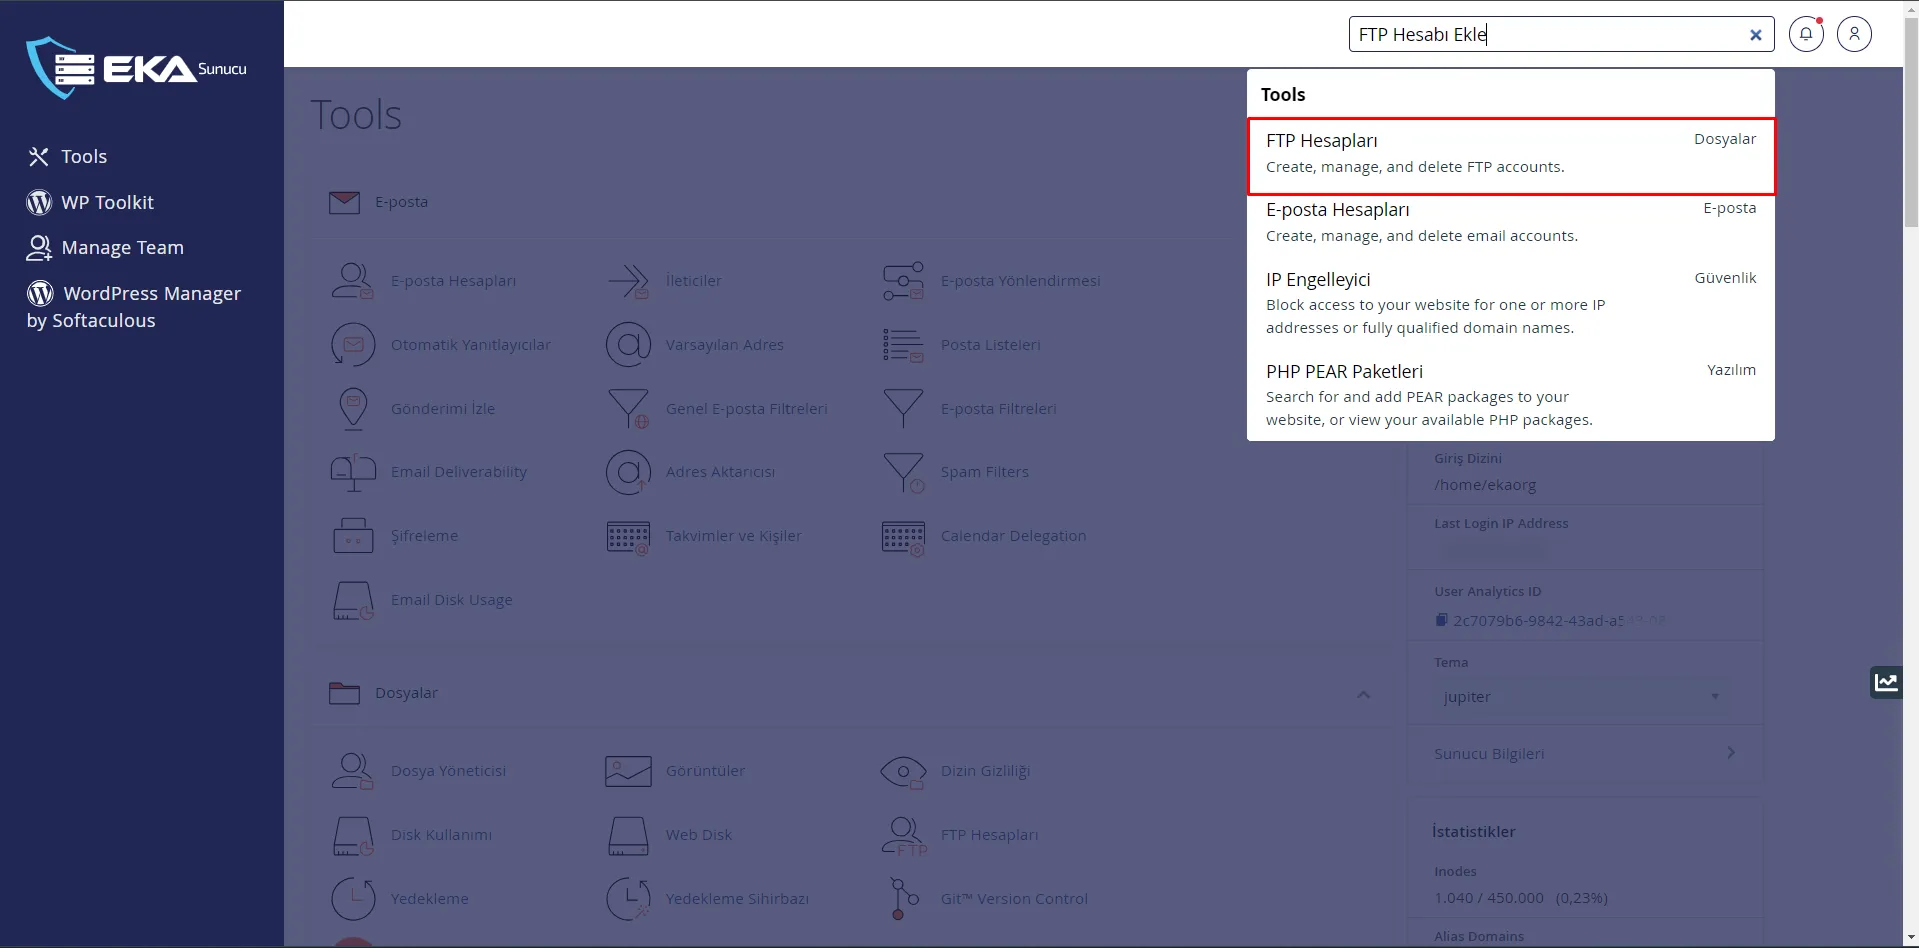Expand Sunucu Bilgileri arrow
Image resolution: width=1919 pixels, height=948 pixels.
pyautogui.click(x=1731, y=752)
